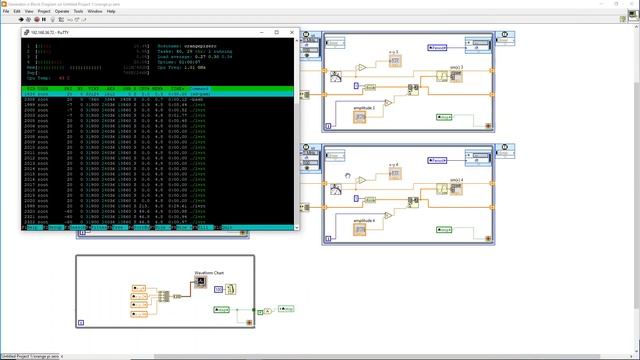640x360 pixels.
Task: Click the Step Out toolbar icon
Action: click(84, 20)
